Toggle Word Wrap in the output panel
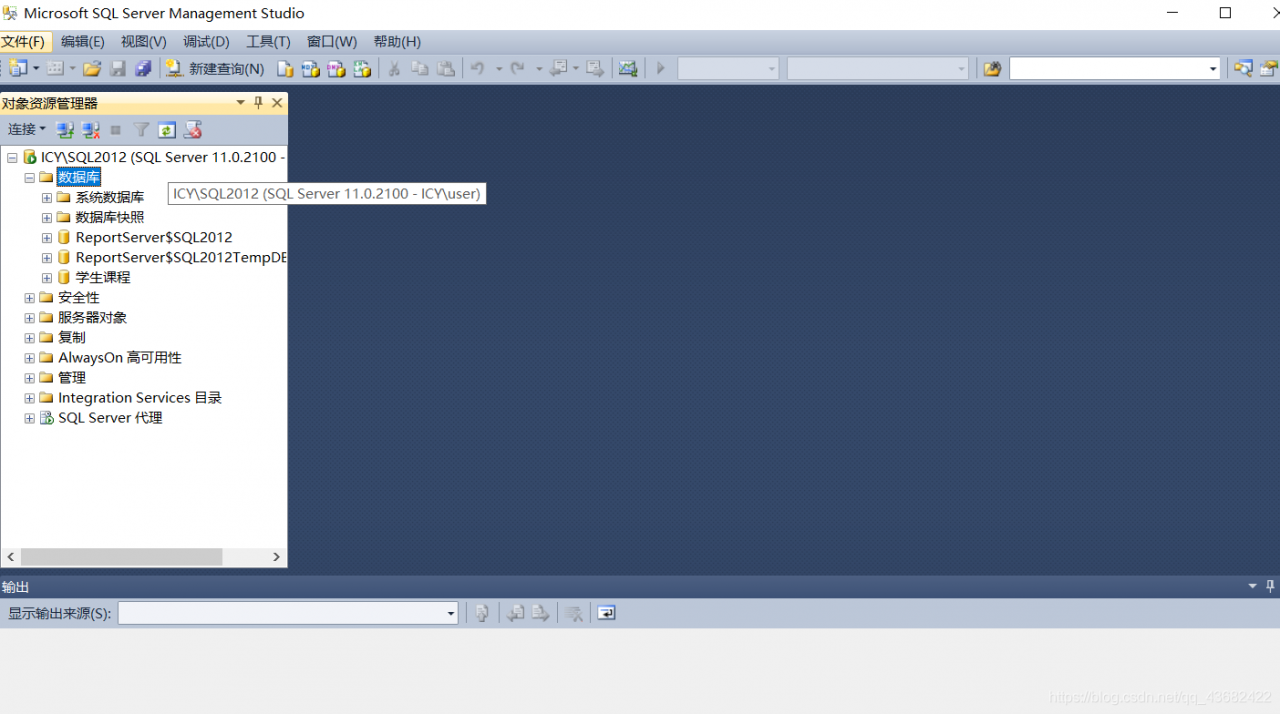 click(606, 613)
